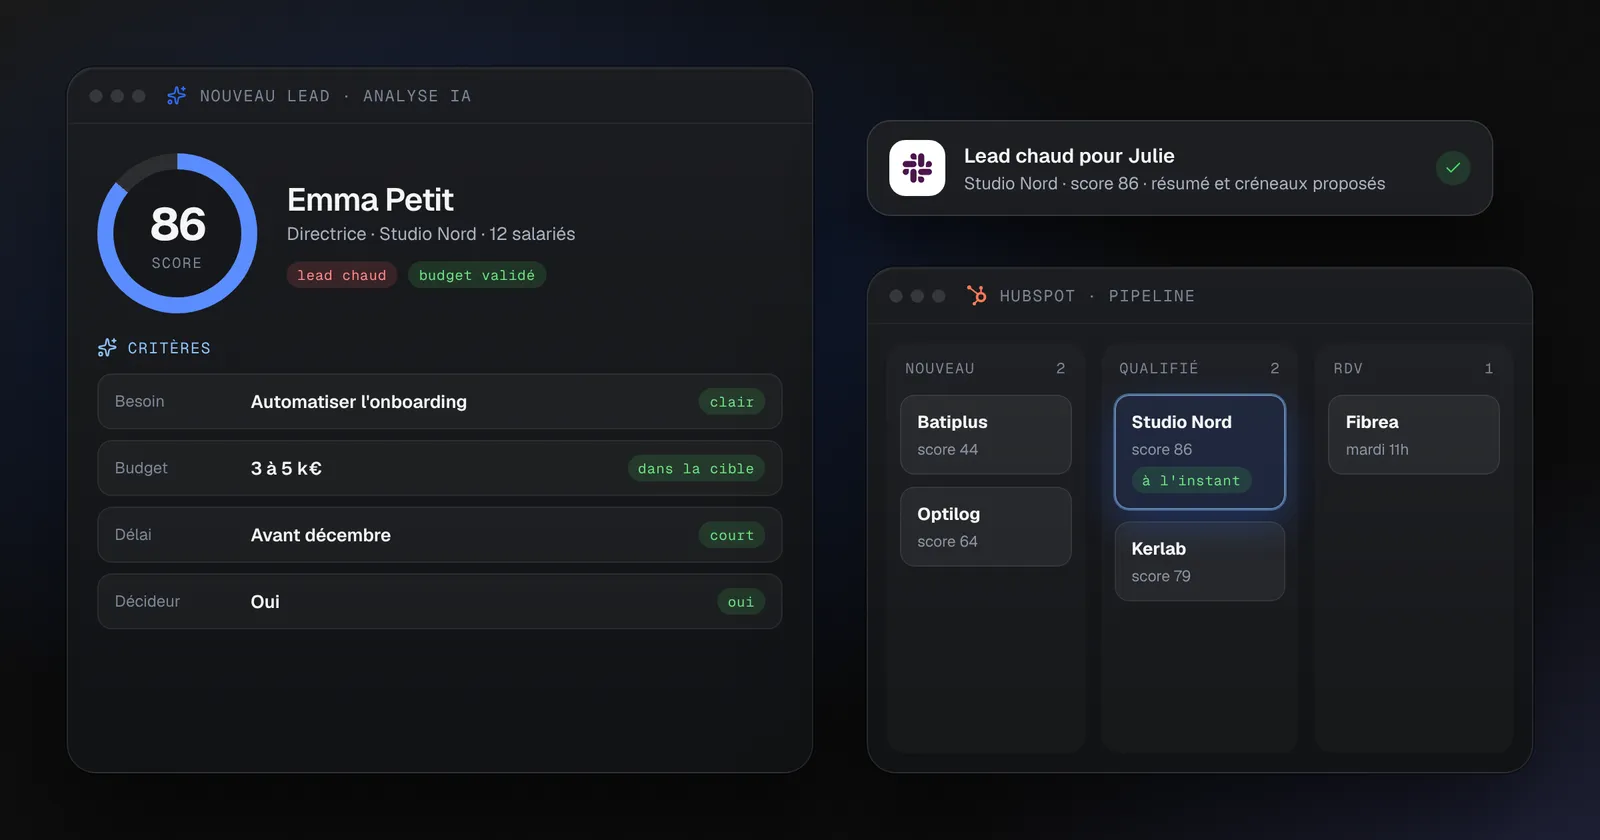
Task: Select the 'lead chaud' red tag
Action: (x=342, y=275)
